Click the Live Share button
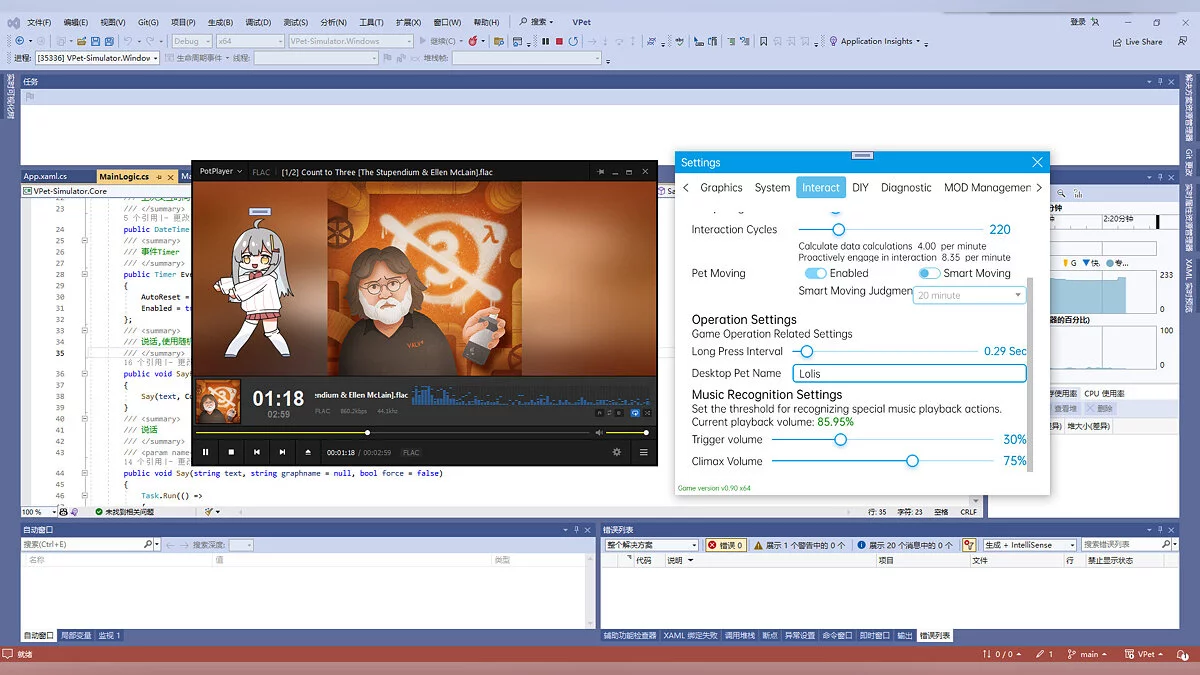Viewport: 1200px width, 675px height. click(1138, 41)
